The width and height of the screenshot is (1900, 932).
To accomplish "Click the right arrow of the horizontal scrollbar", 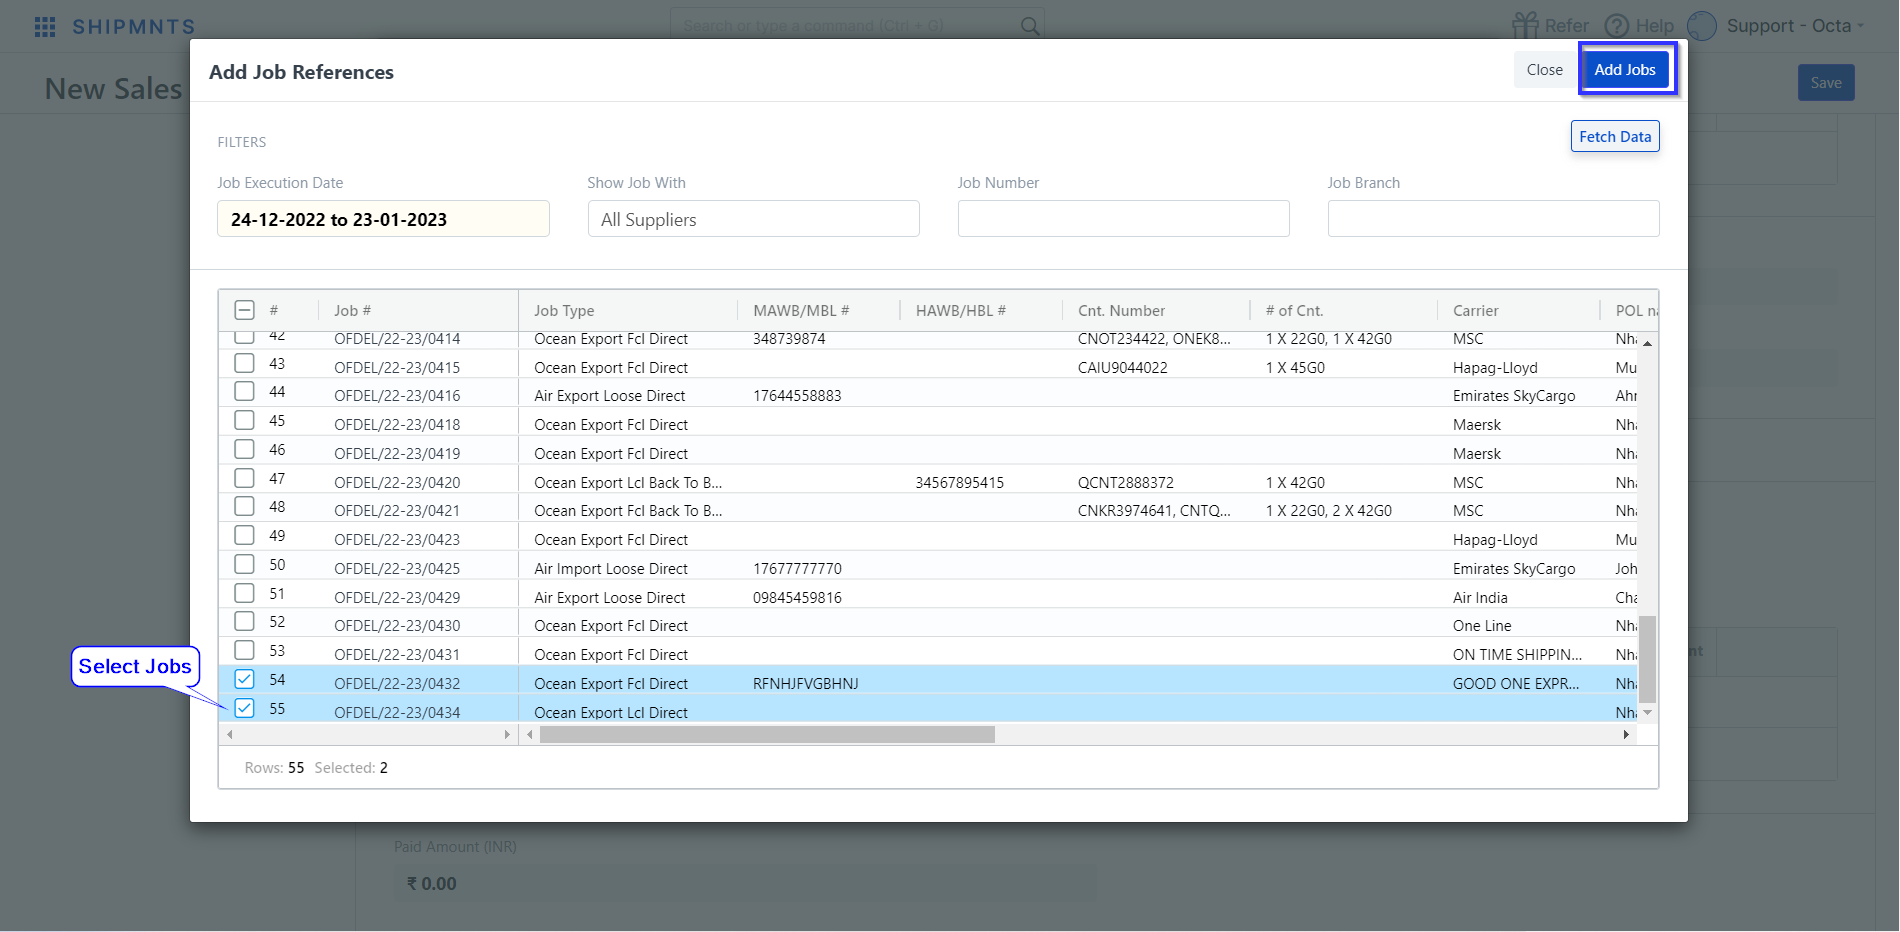I will tap(1626, 735).
